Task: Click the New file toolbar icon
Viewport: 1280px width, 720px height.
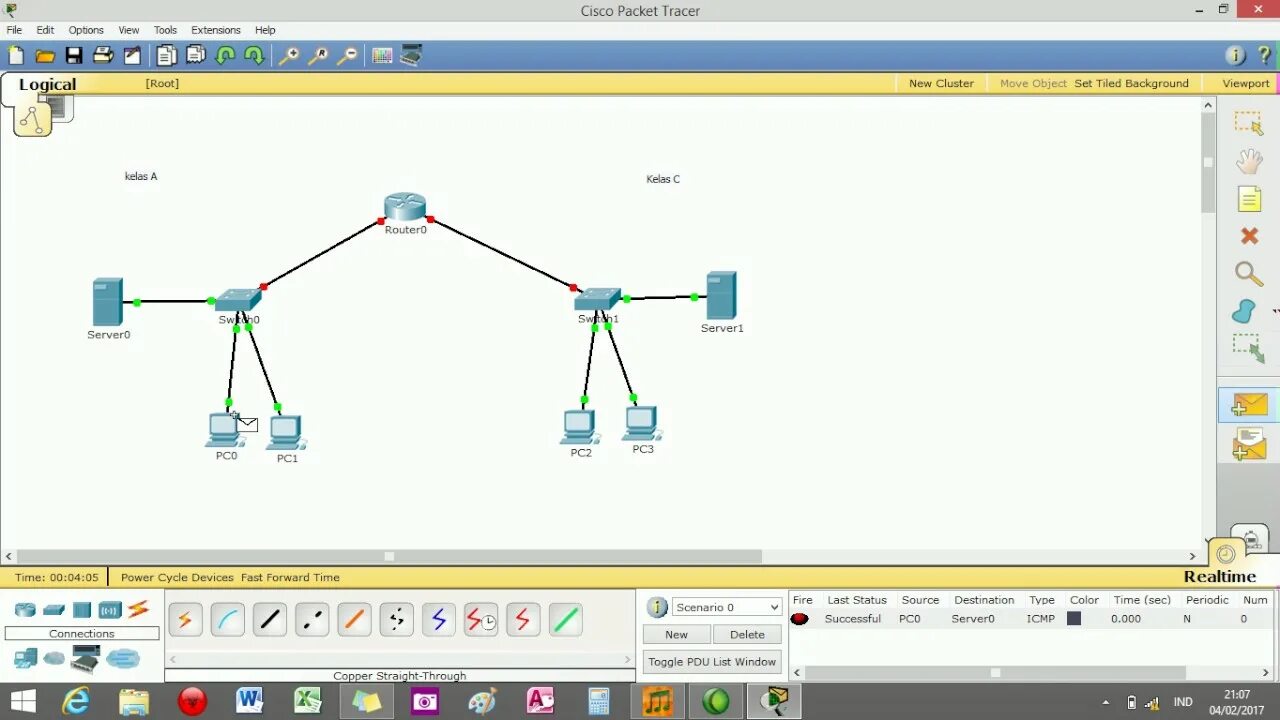Action: tap(16, 56)
